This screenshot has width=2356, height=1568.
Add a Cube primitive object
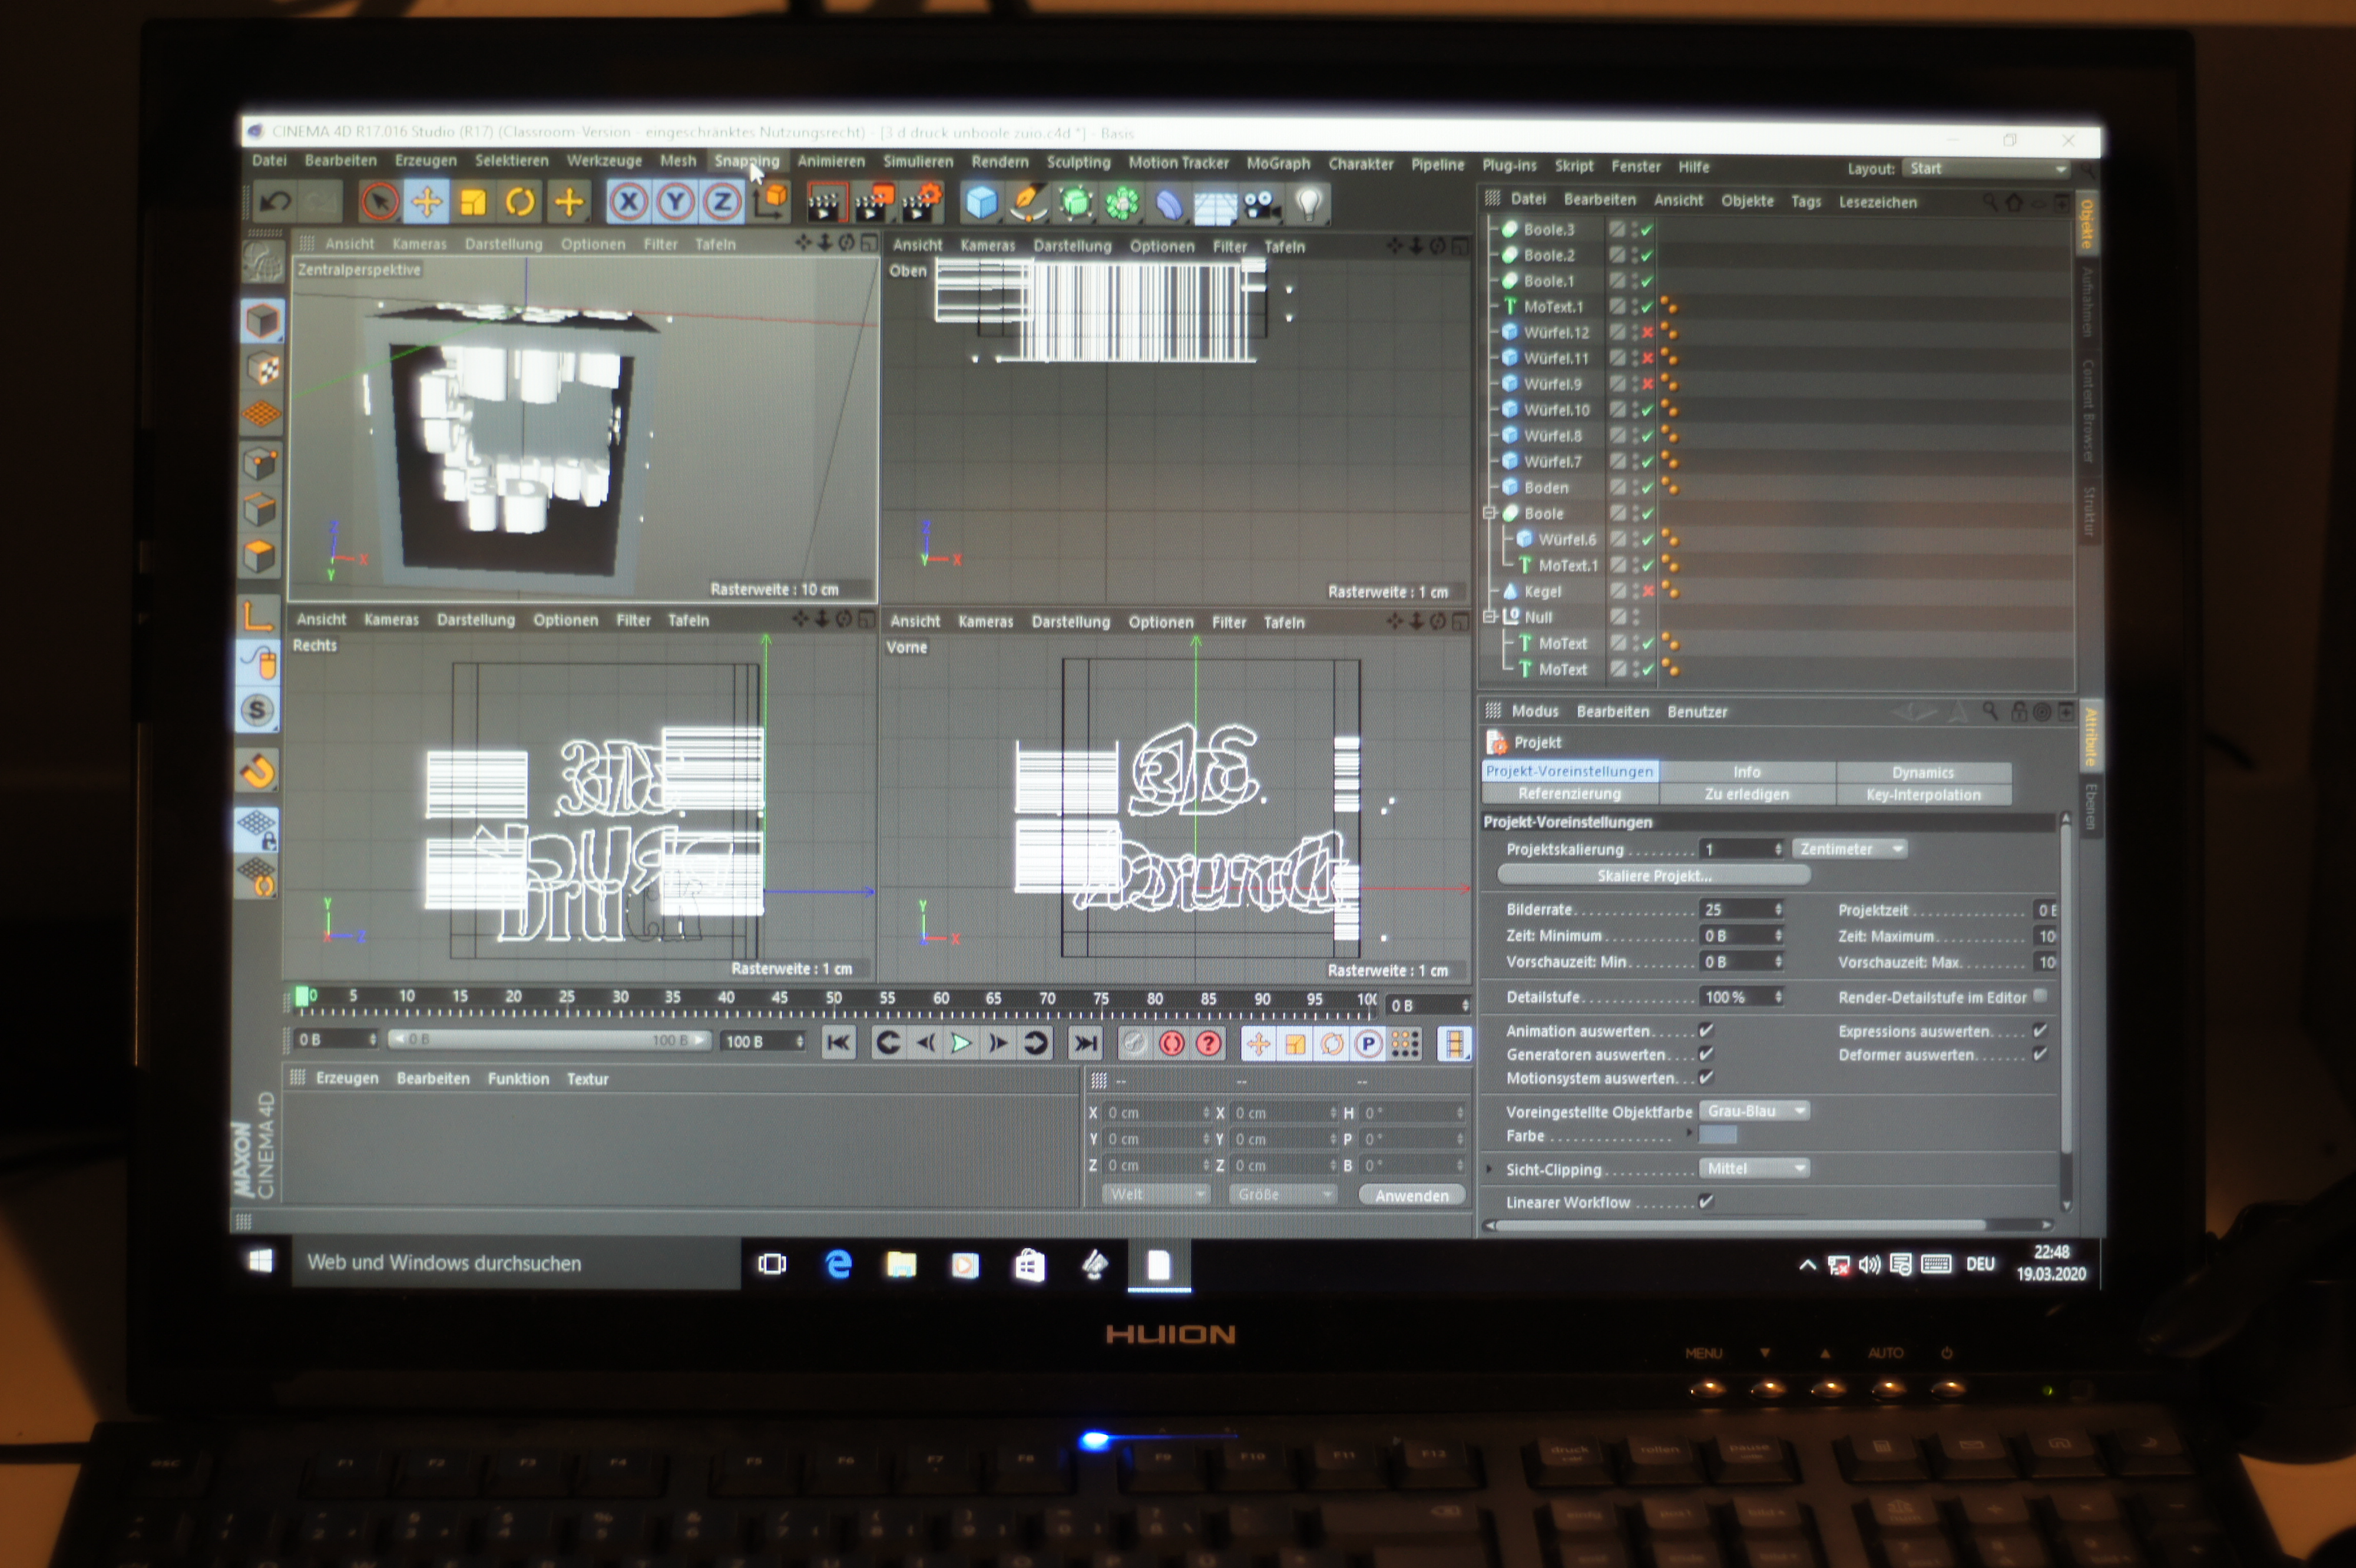coord(981,203)
